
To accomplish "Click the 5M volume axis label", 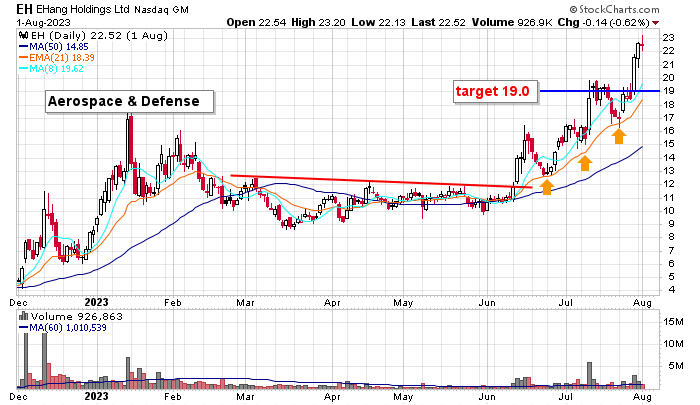I will tap(675, 366).
